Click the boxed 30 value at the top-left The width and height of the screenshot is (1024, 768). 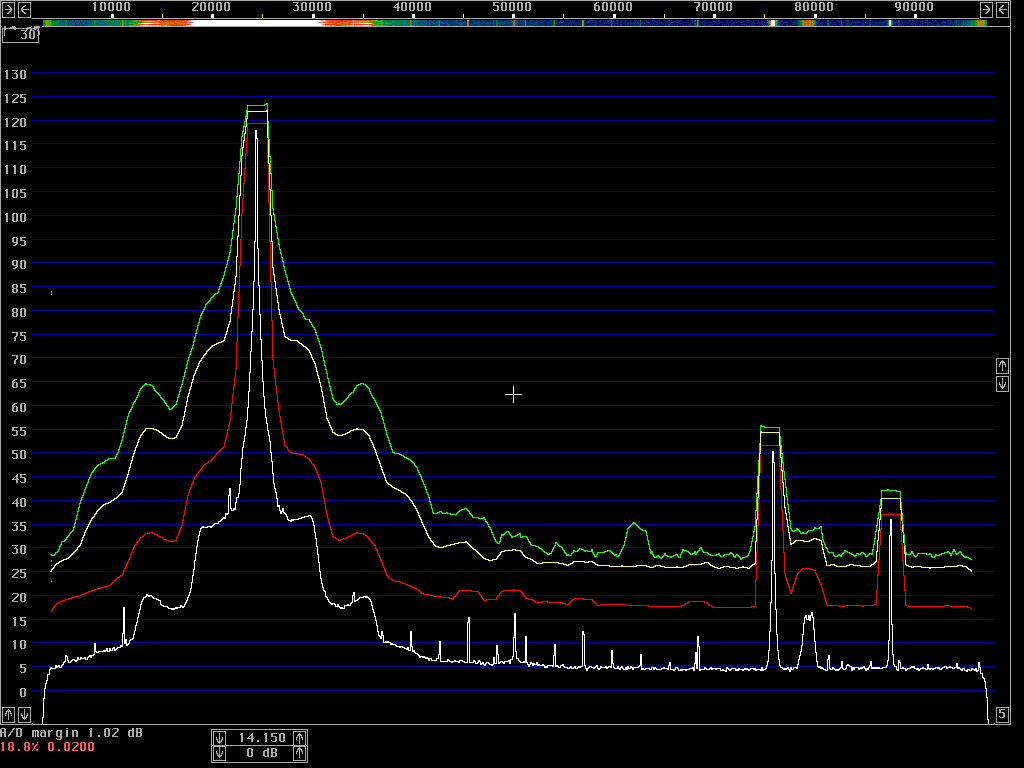coord(20,35)
